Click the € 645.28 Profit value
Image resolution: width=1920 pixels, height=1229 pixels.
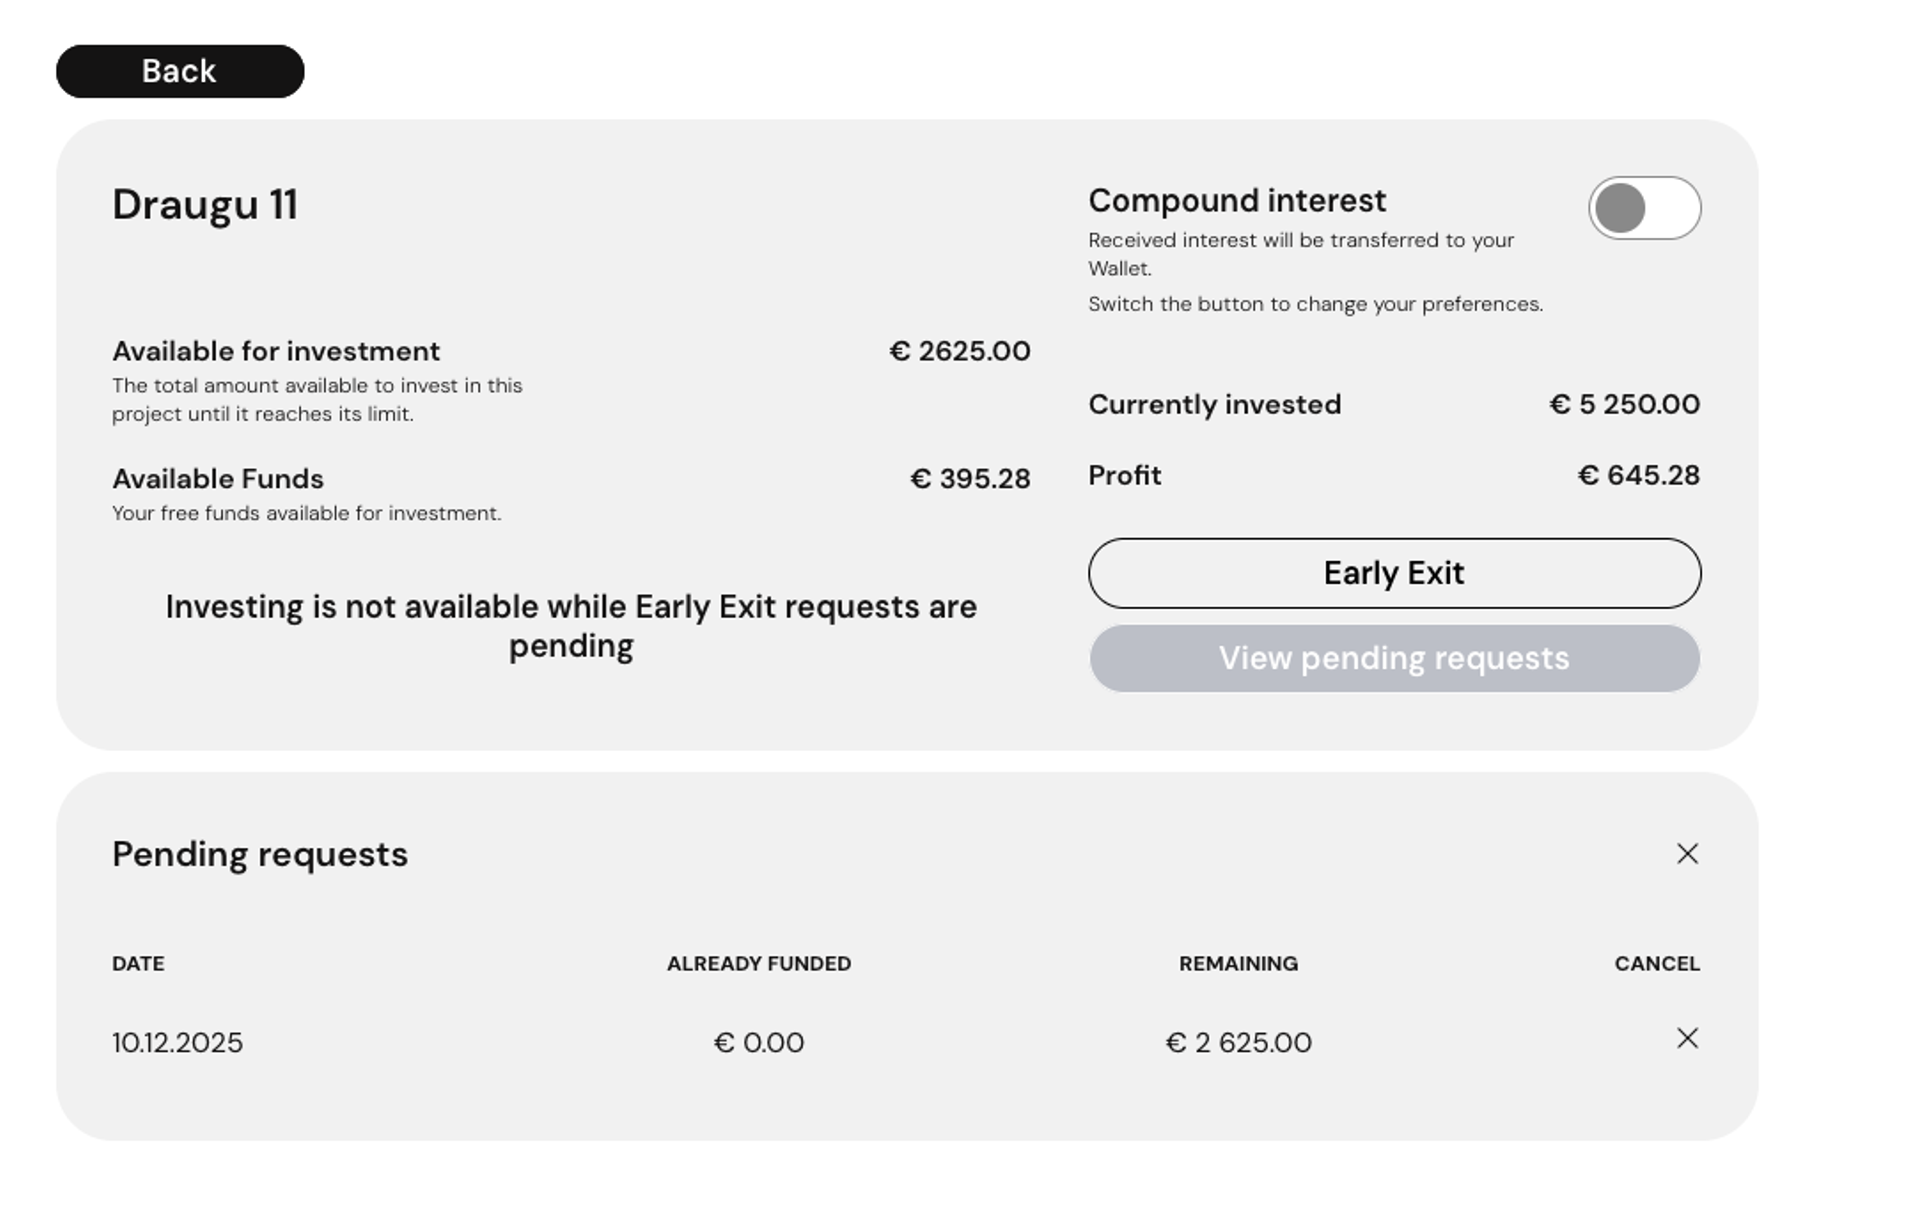[x=1638, y=475]
